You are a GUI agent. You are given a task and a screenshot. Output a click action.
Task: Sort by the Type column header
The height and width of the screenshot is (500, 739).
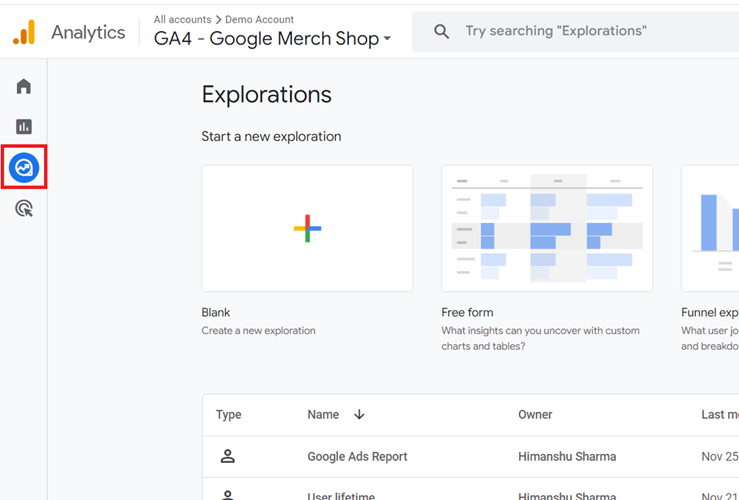point(229,414)
